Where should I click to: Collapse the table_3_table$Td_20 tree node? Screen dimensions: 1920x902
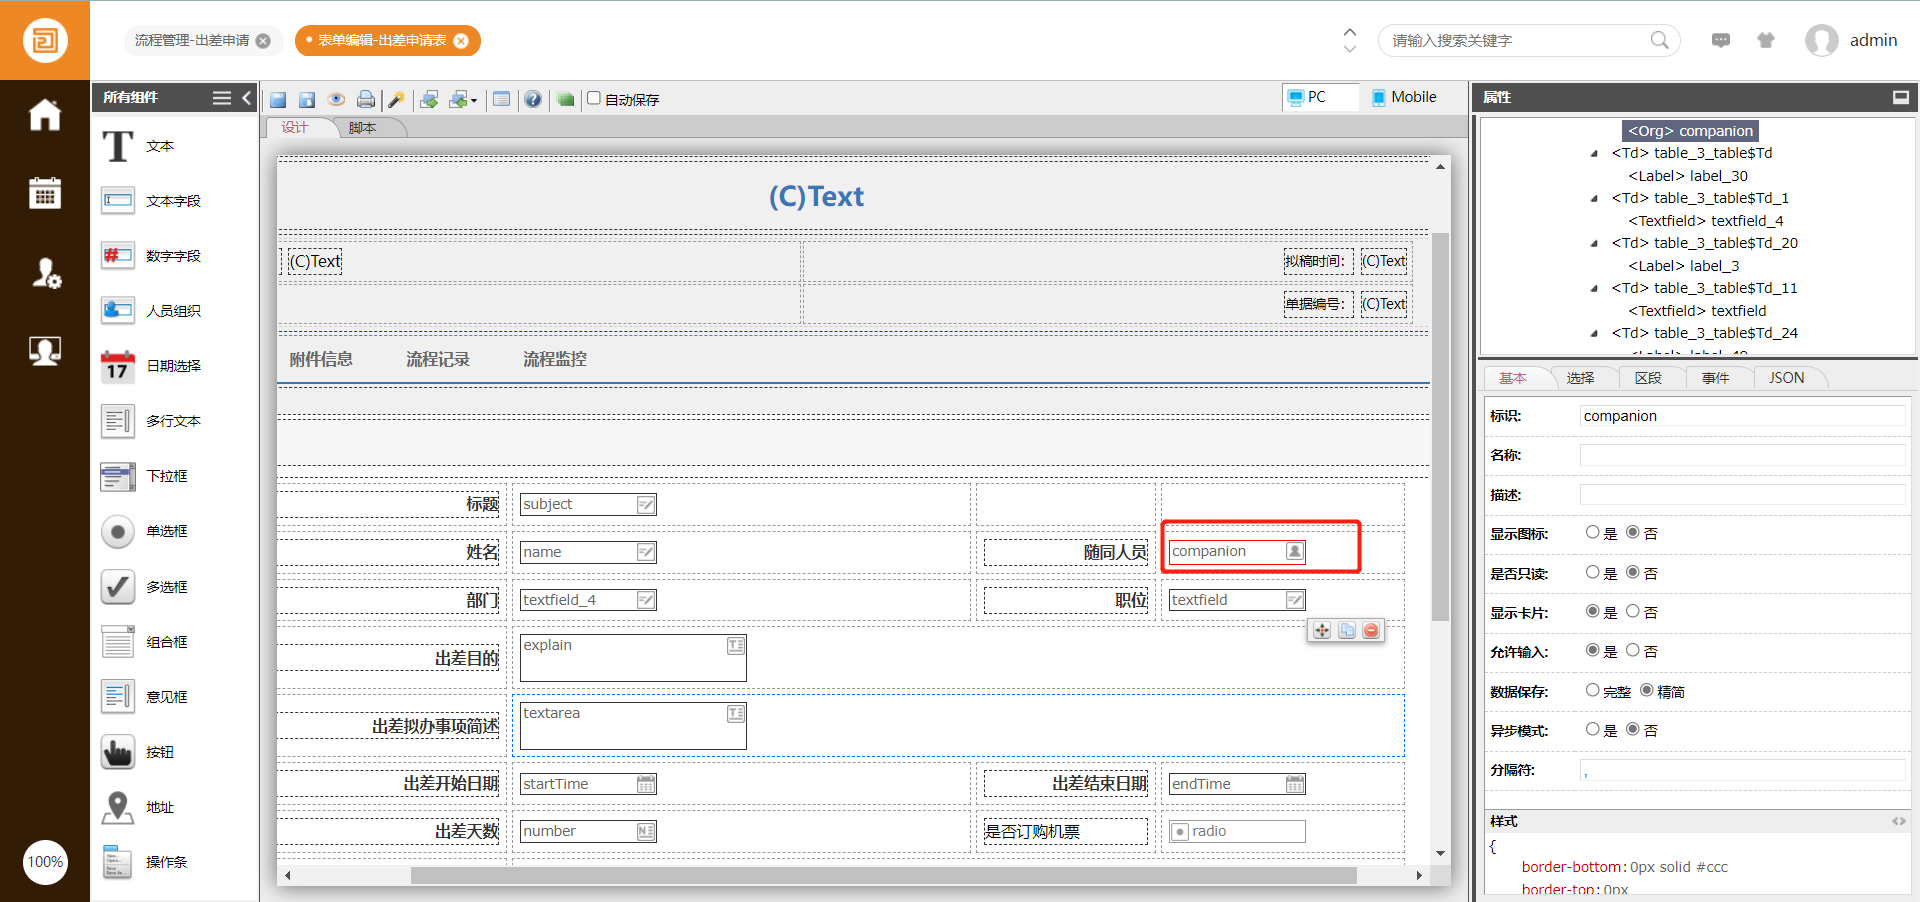click(x=1594, y=244)
